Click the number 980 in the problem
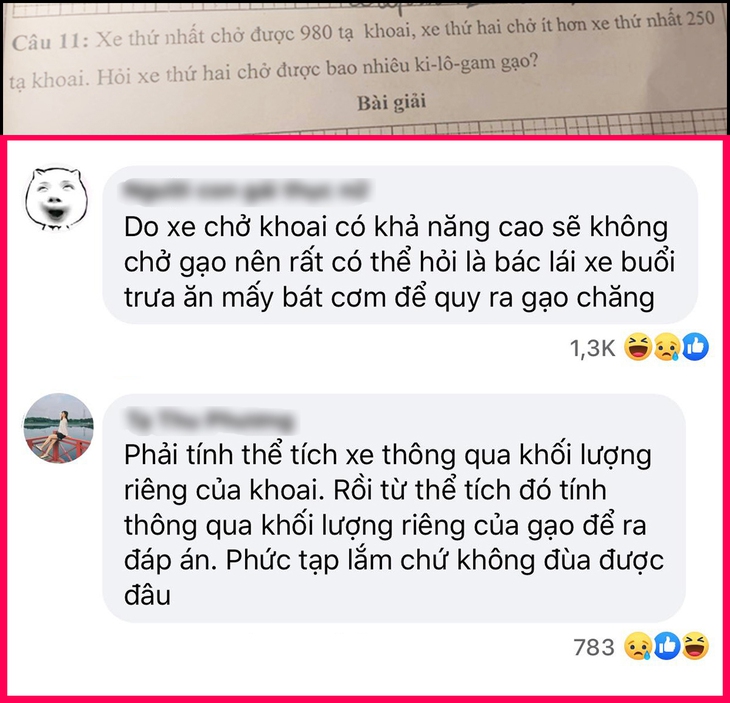This screenshot has height=703, width=730. coord(317,34)
